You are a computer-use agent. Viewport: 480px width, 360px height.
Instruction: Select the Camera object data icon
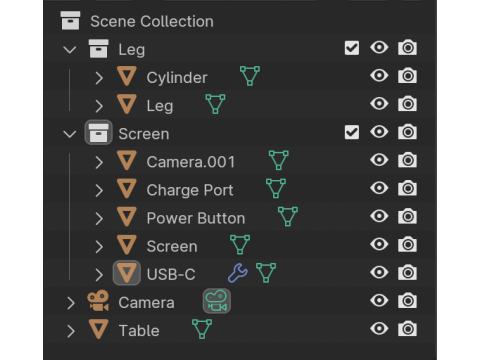(217, 301)
